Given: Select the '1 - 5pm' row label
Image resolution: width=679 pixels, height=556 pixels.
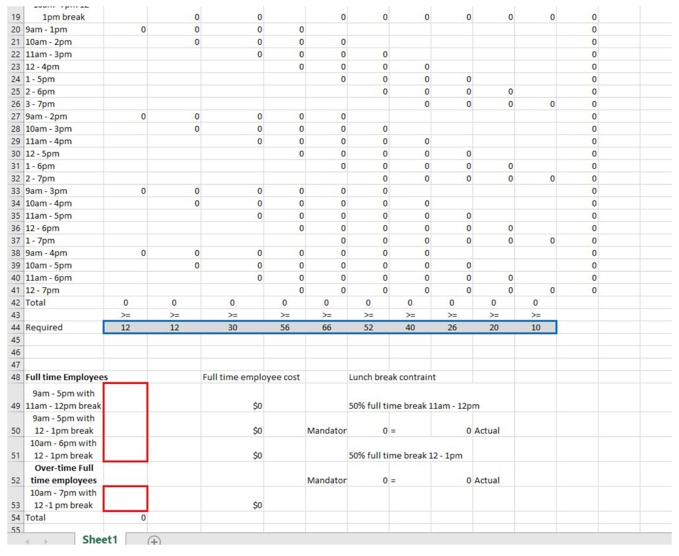Looking at the screenshot, I should (40, 79).
